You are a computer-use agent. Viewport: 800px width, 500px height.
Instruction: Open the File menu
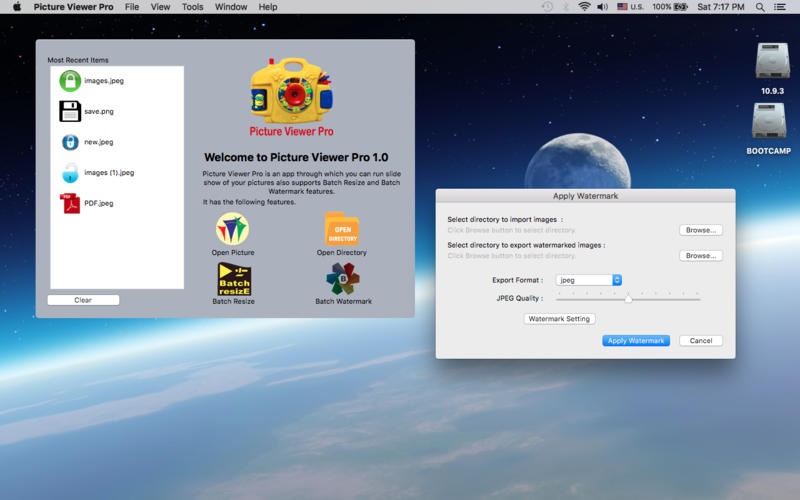tap(132, 7)
